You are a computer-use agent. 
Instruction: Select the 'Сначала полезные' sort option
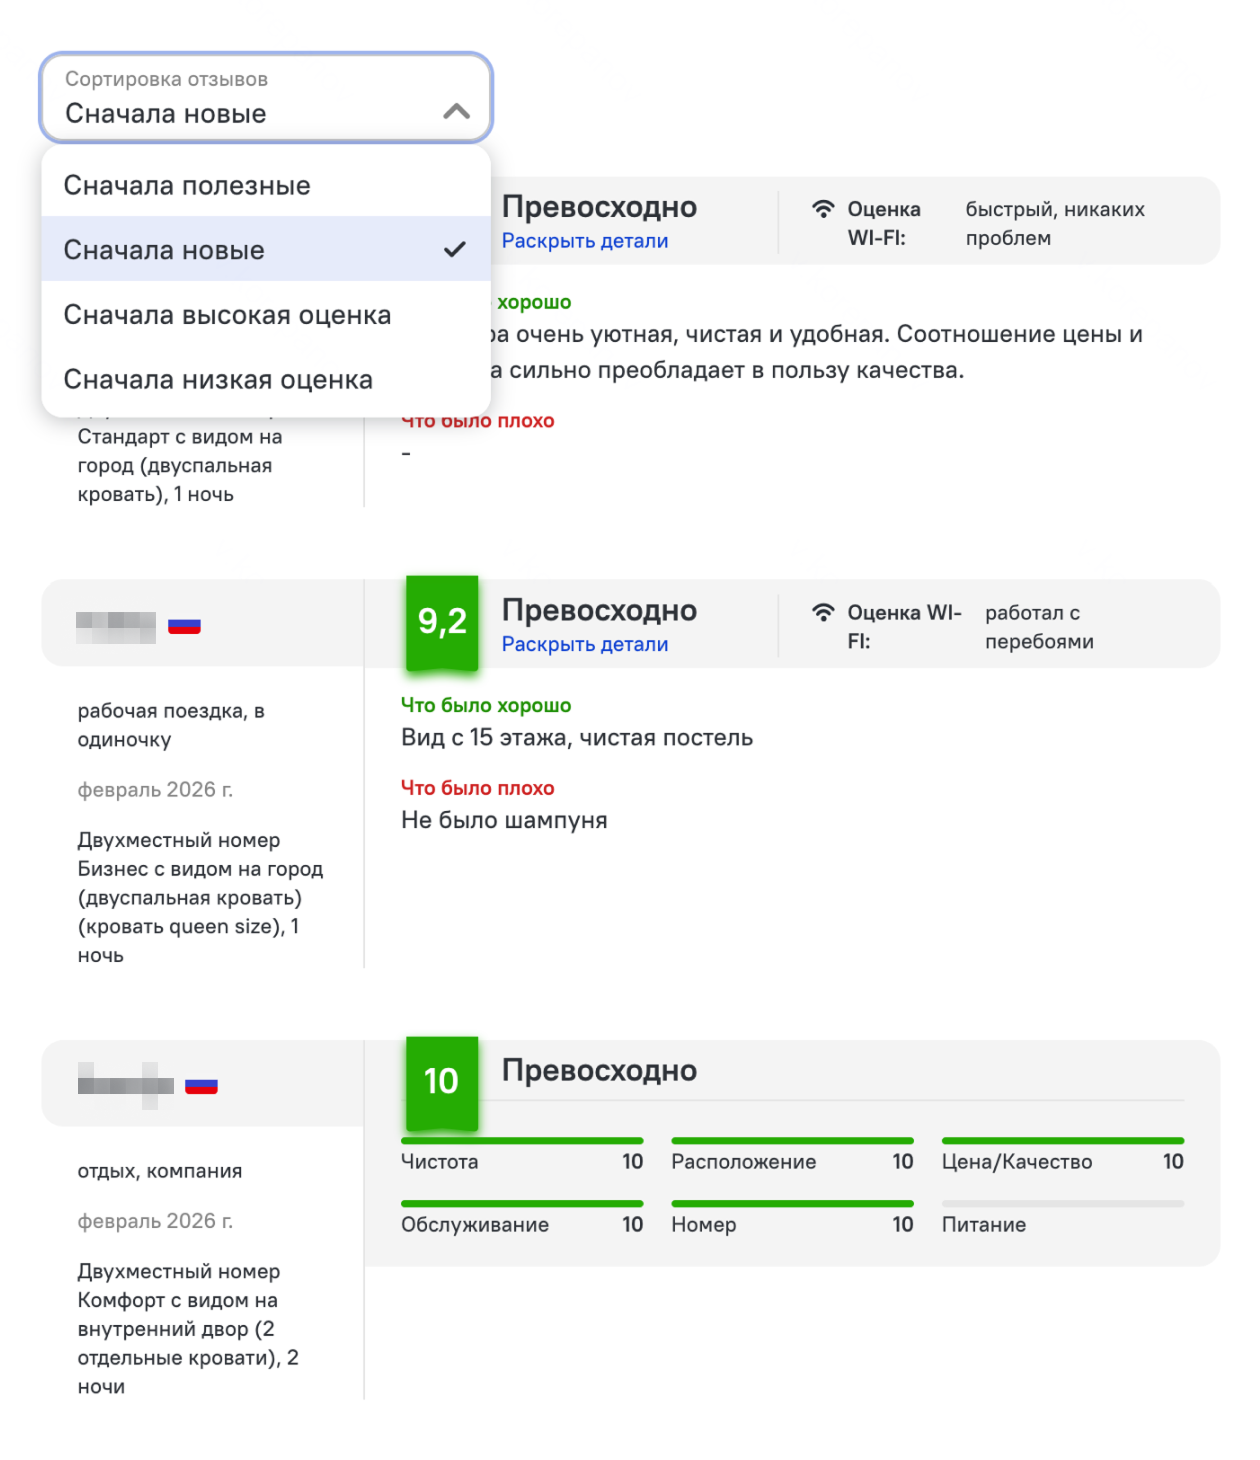click(187, 185)
